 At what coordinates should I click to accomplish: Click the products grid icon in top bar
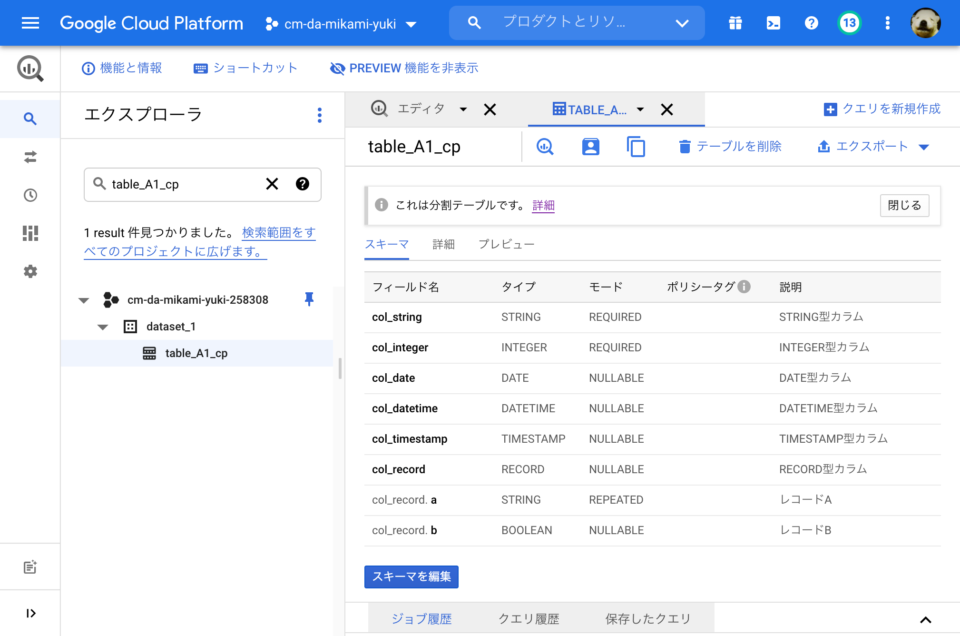tap(735, 22)
